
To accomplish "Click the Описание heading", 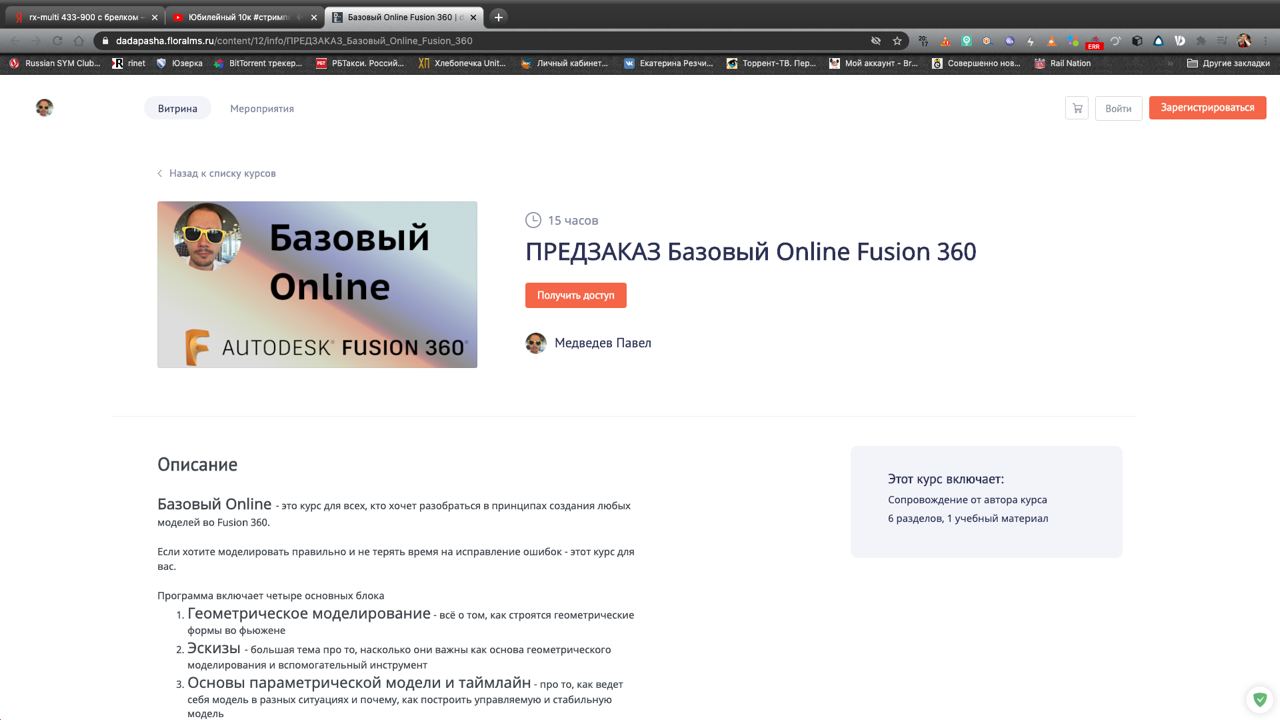I will click(x=197, y=464).
